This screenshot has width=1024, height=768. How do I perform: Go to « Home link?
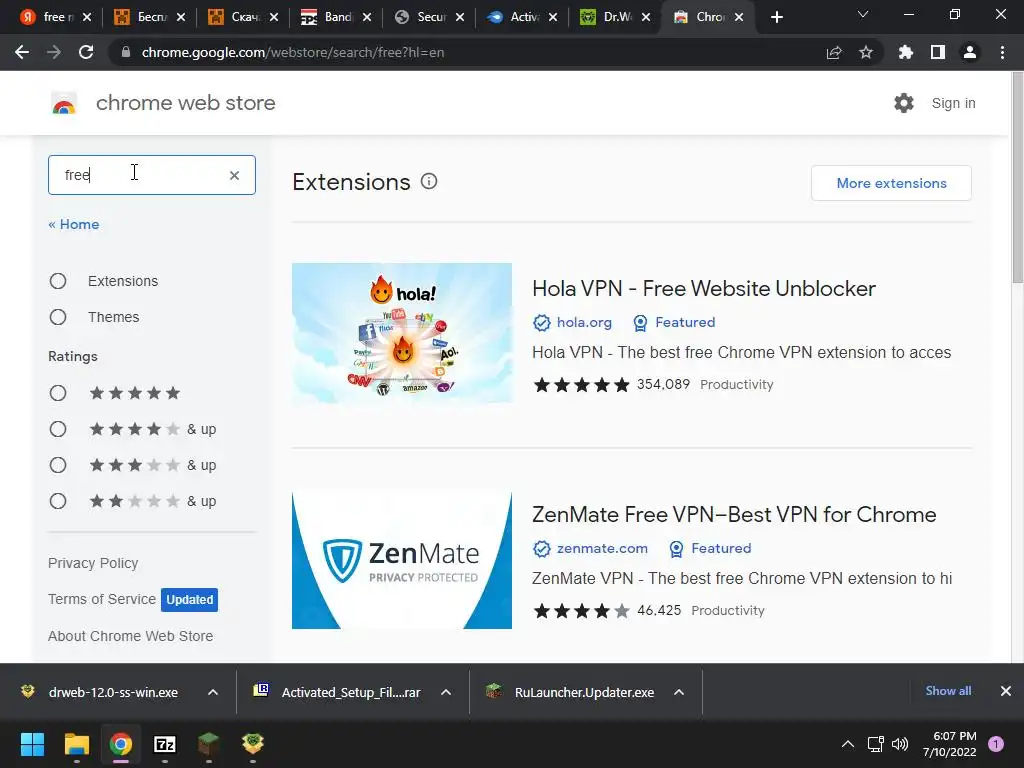[x=74, y=225]
